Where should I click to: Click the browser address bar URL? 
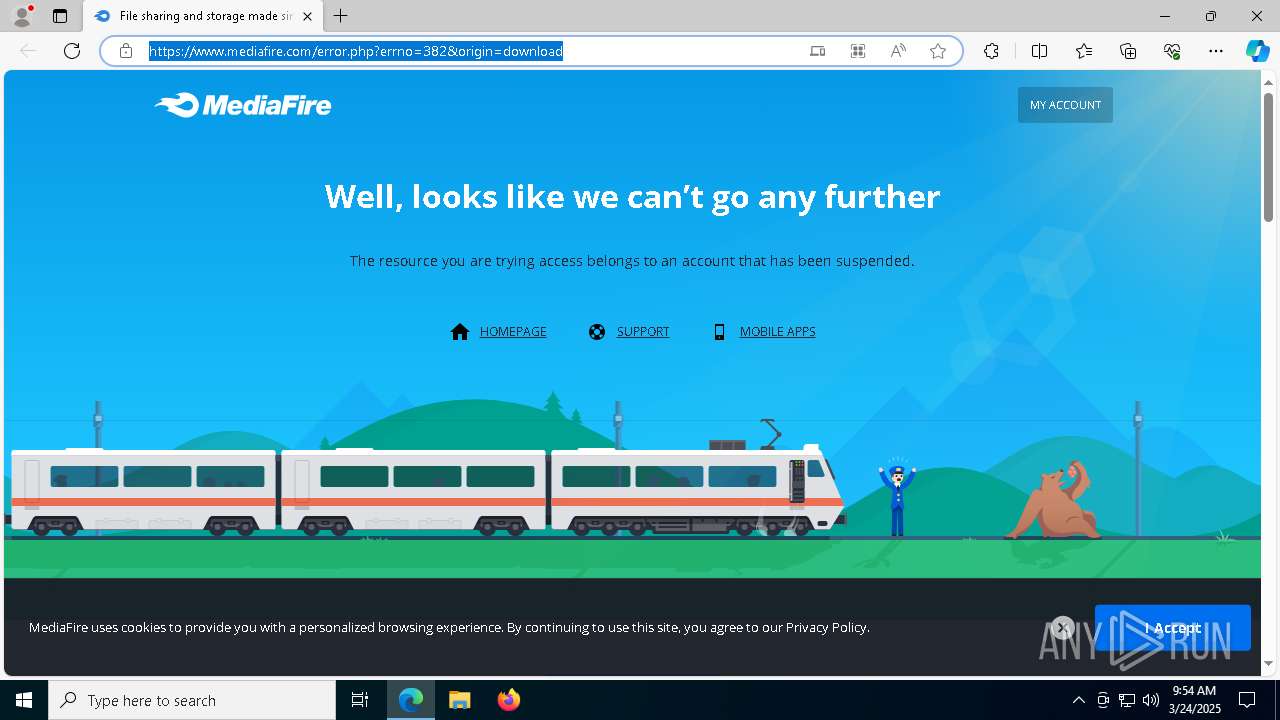click(x=356, y=51)
